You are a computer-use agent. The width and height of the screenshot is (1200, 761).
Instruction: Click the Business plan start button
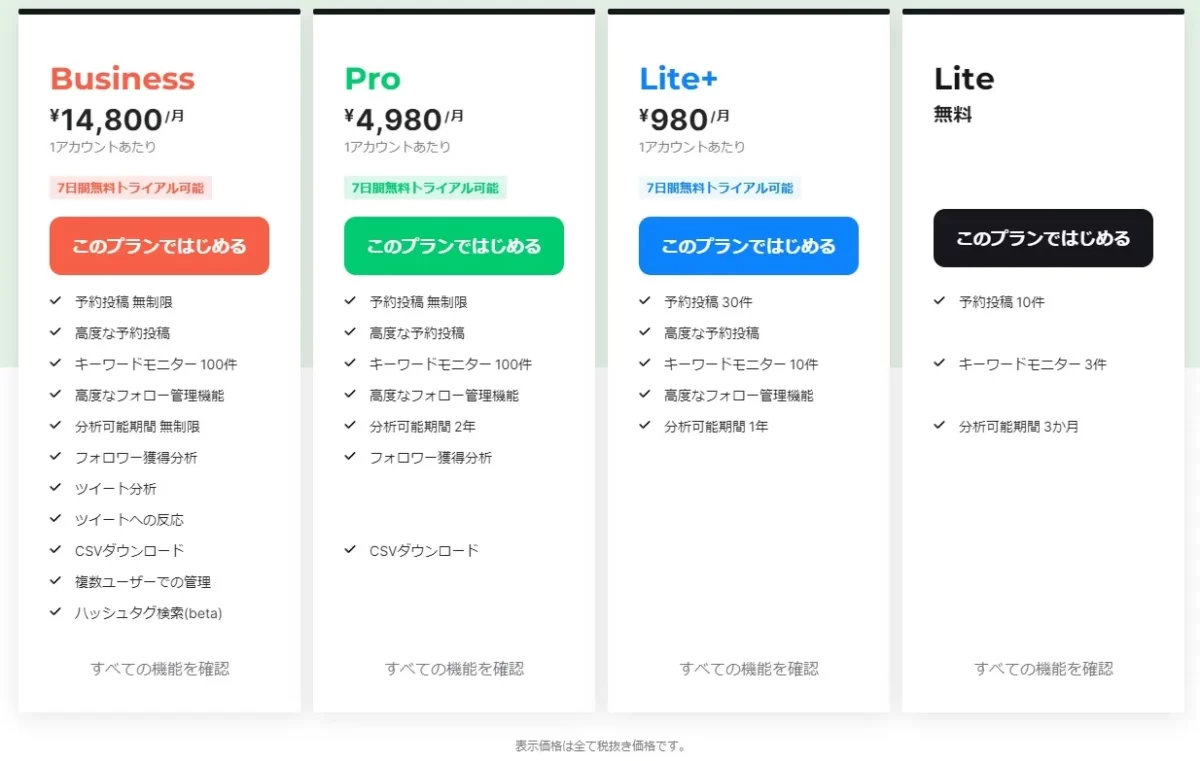coord(159,246)
